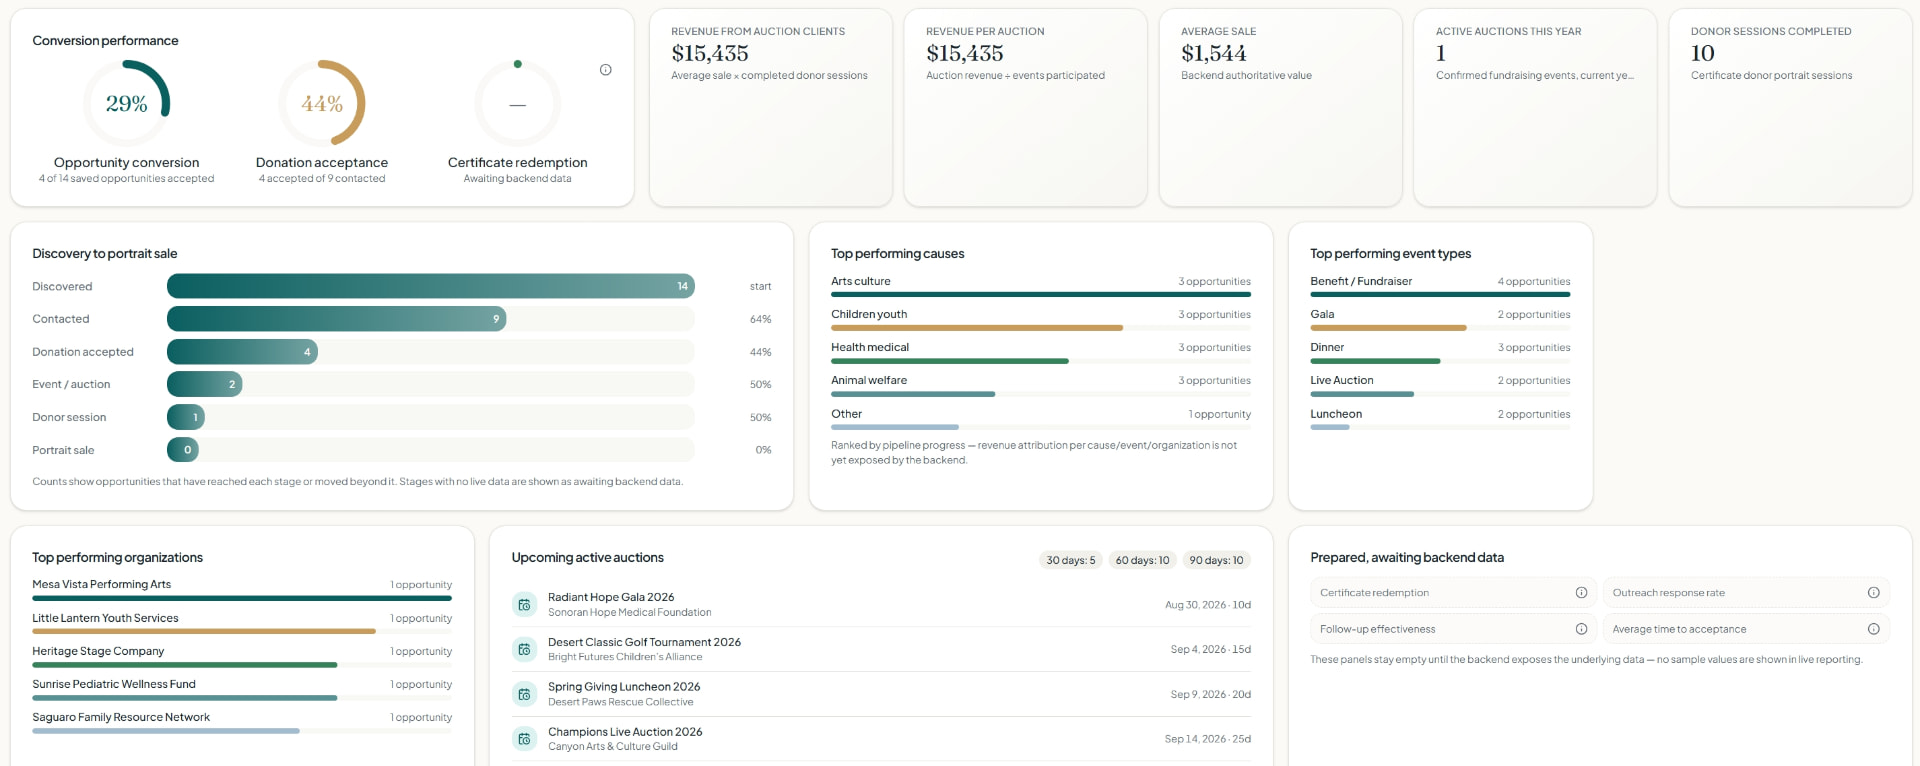The image size is (1920, 766).
Task: Click the Sep 9, 2026 · 20d date
Action: (1210, 694)
